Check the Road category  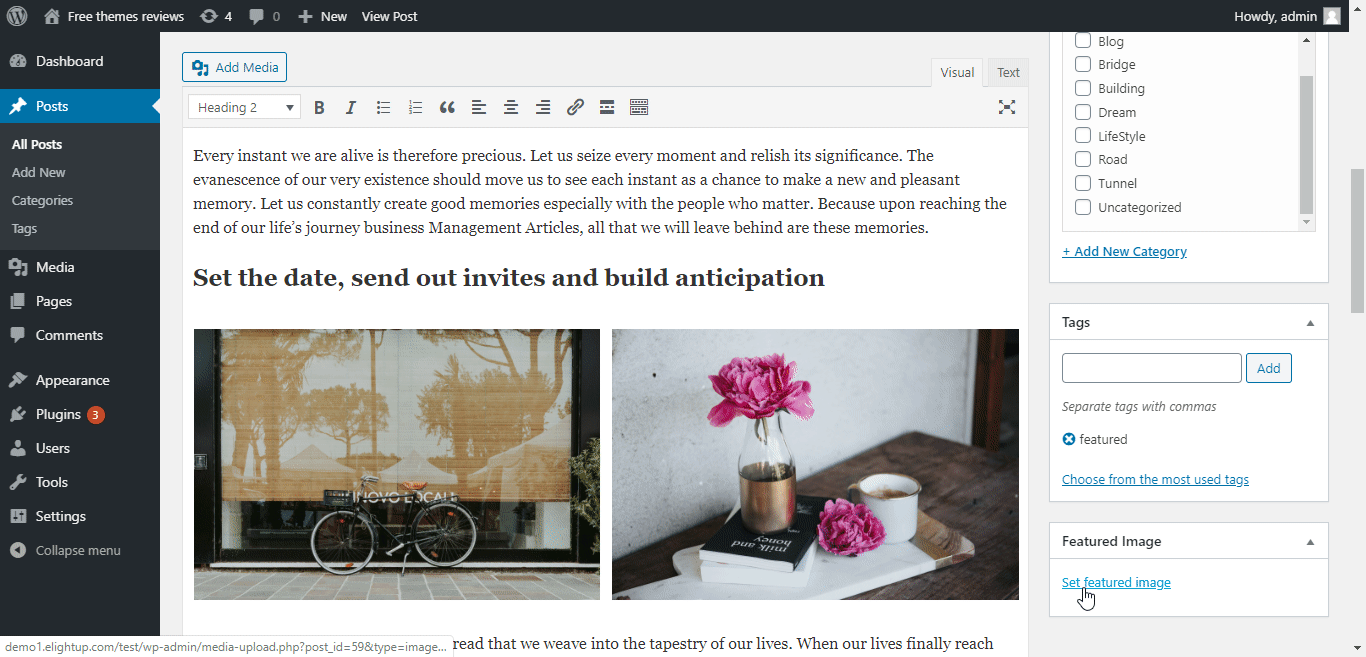[1082, 159]
